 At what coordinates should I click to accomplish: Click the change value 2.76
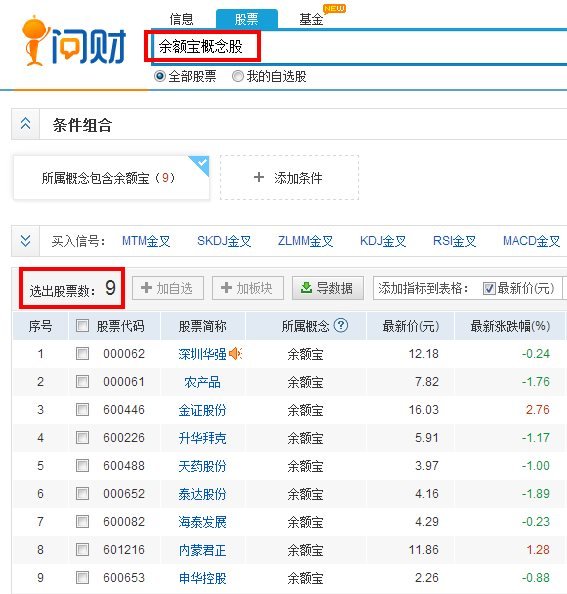[537, 410]
